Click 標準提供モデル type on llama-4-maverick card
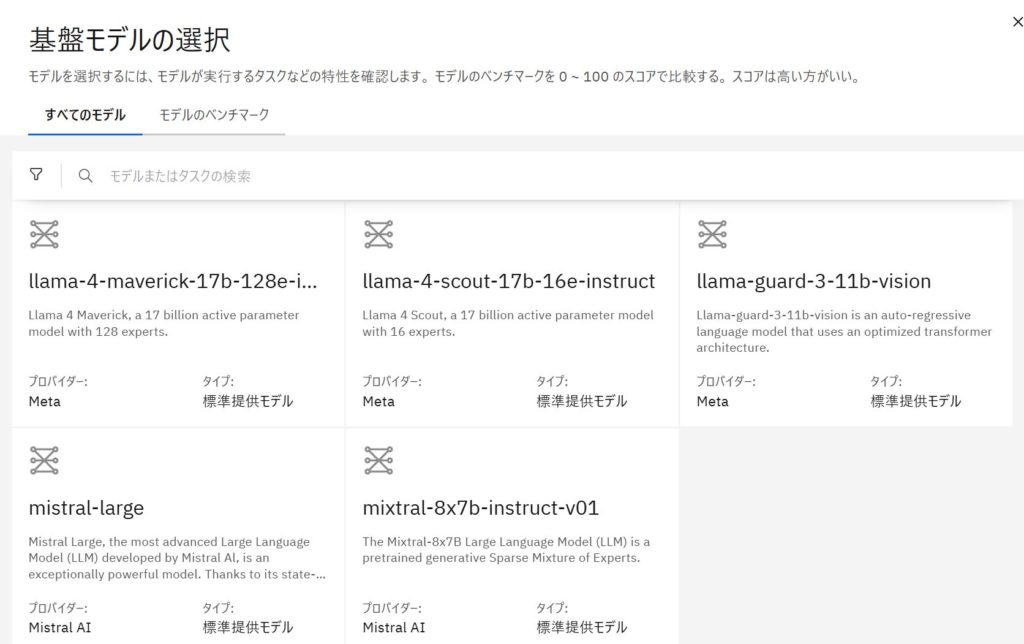The image size is (1024, 644). coord(248,402)
